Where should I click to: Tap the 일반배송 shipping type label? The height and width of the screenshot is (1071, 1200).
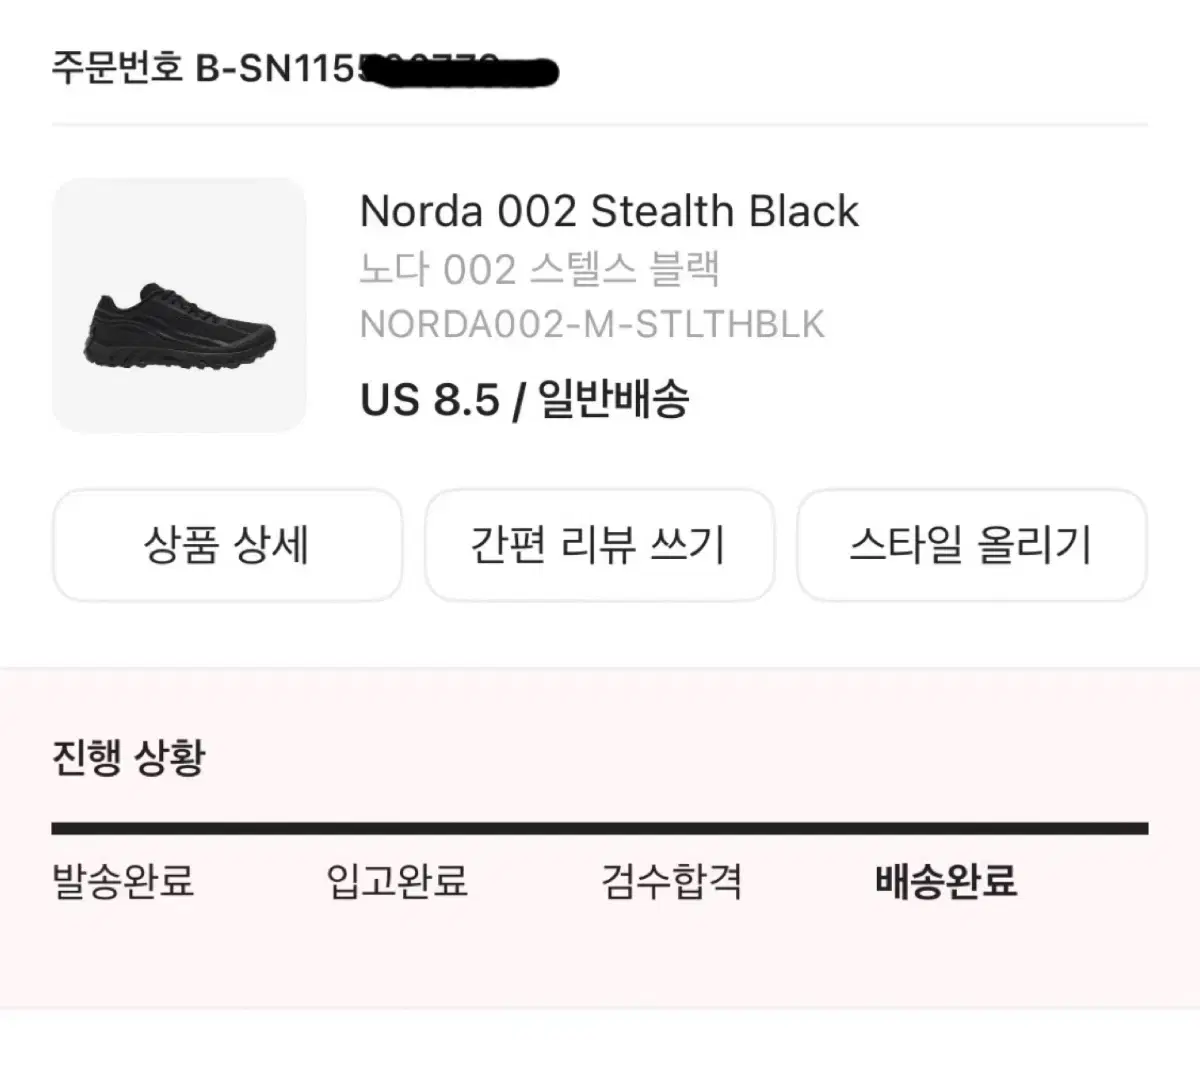coord(614,400)
